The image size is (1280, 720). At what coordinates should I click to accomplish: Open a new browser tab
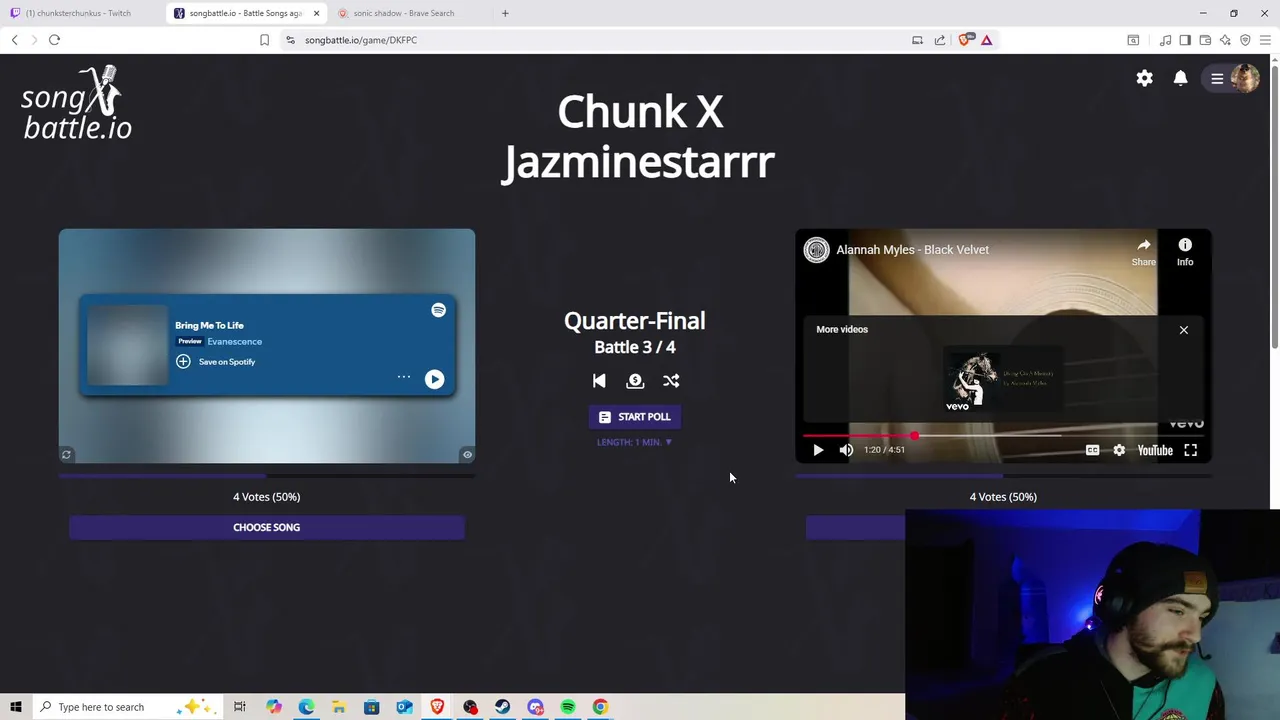505,13
